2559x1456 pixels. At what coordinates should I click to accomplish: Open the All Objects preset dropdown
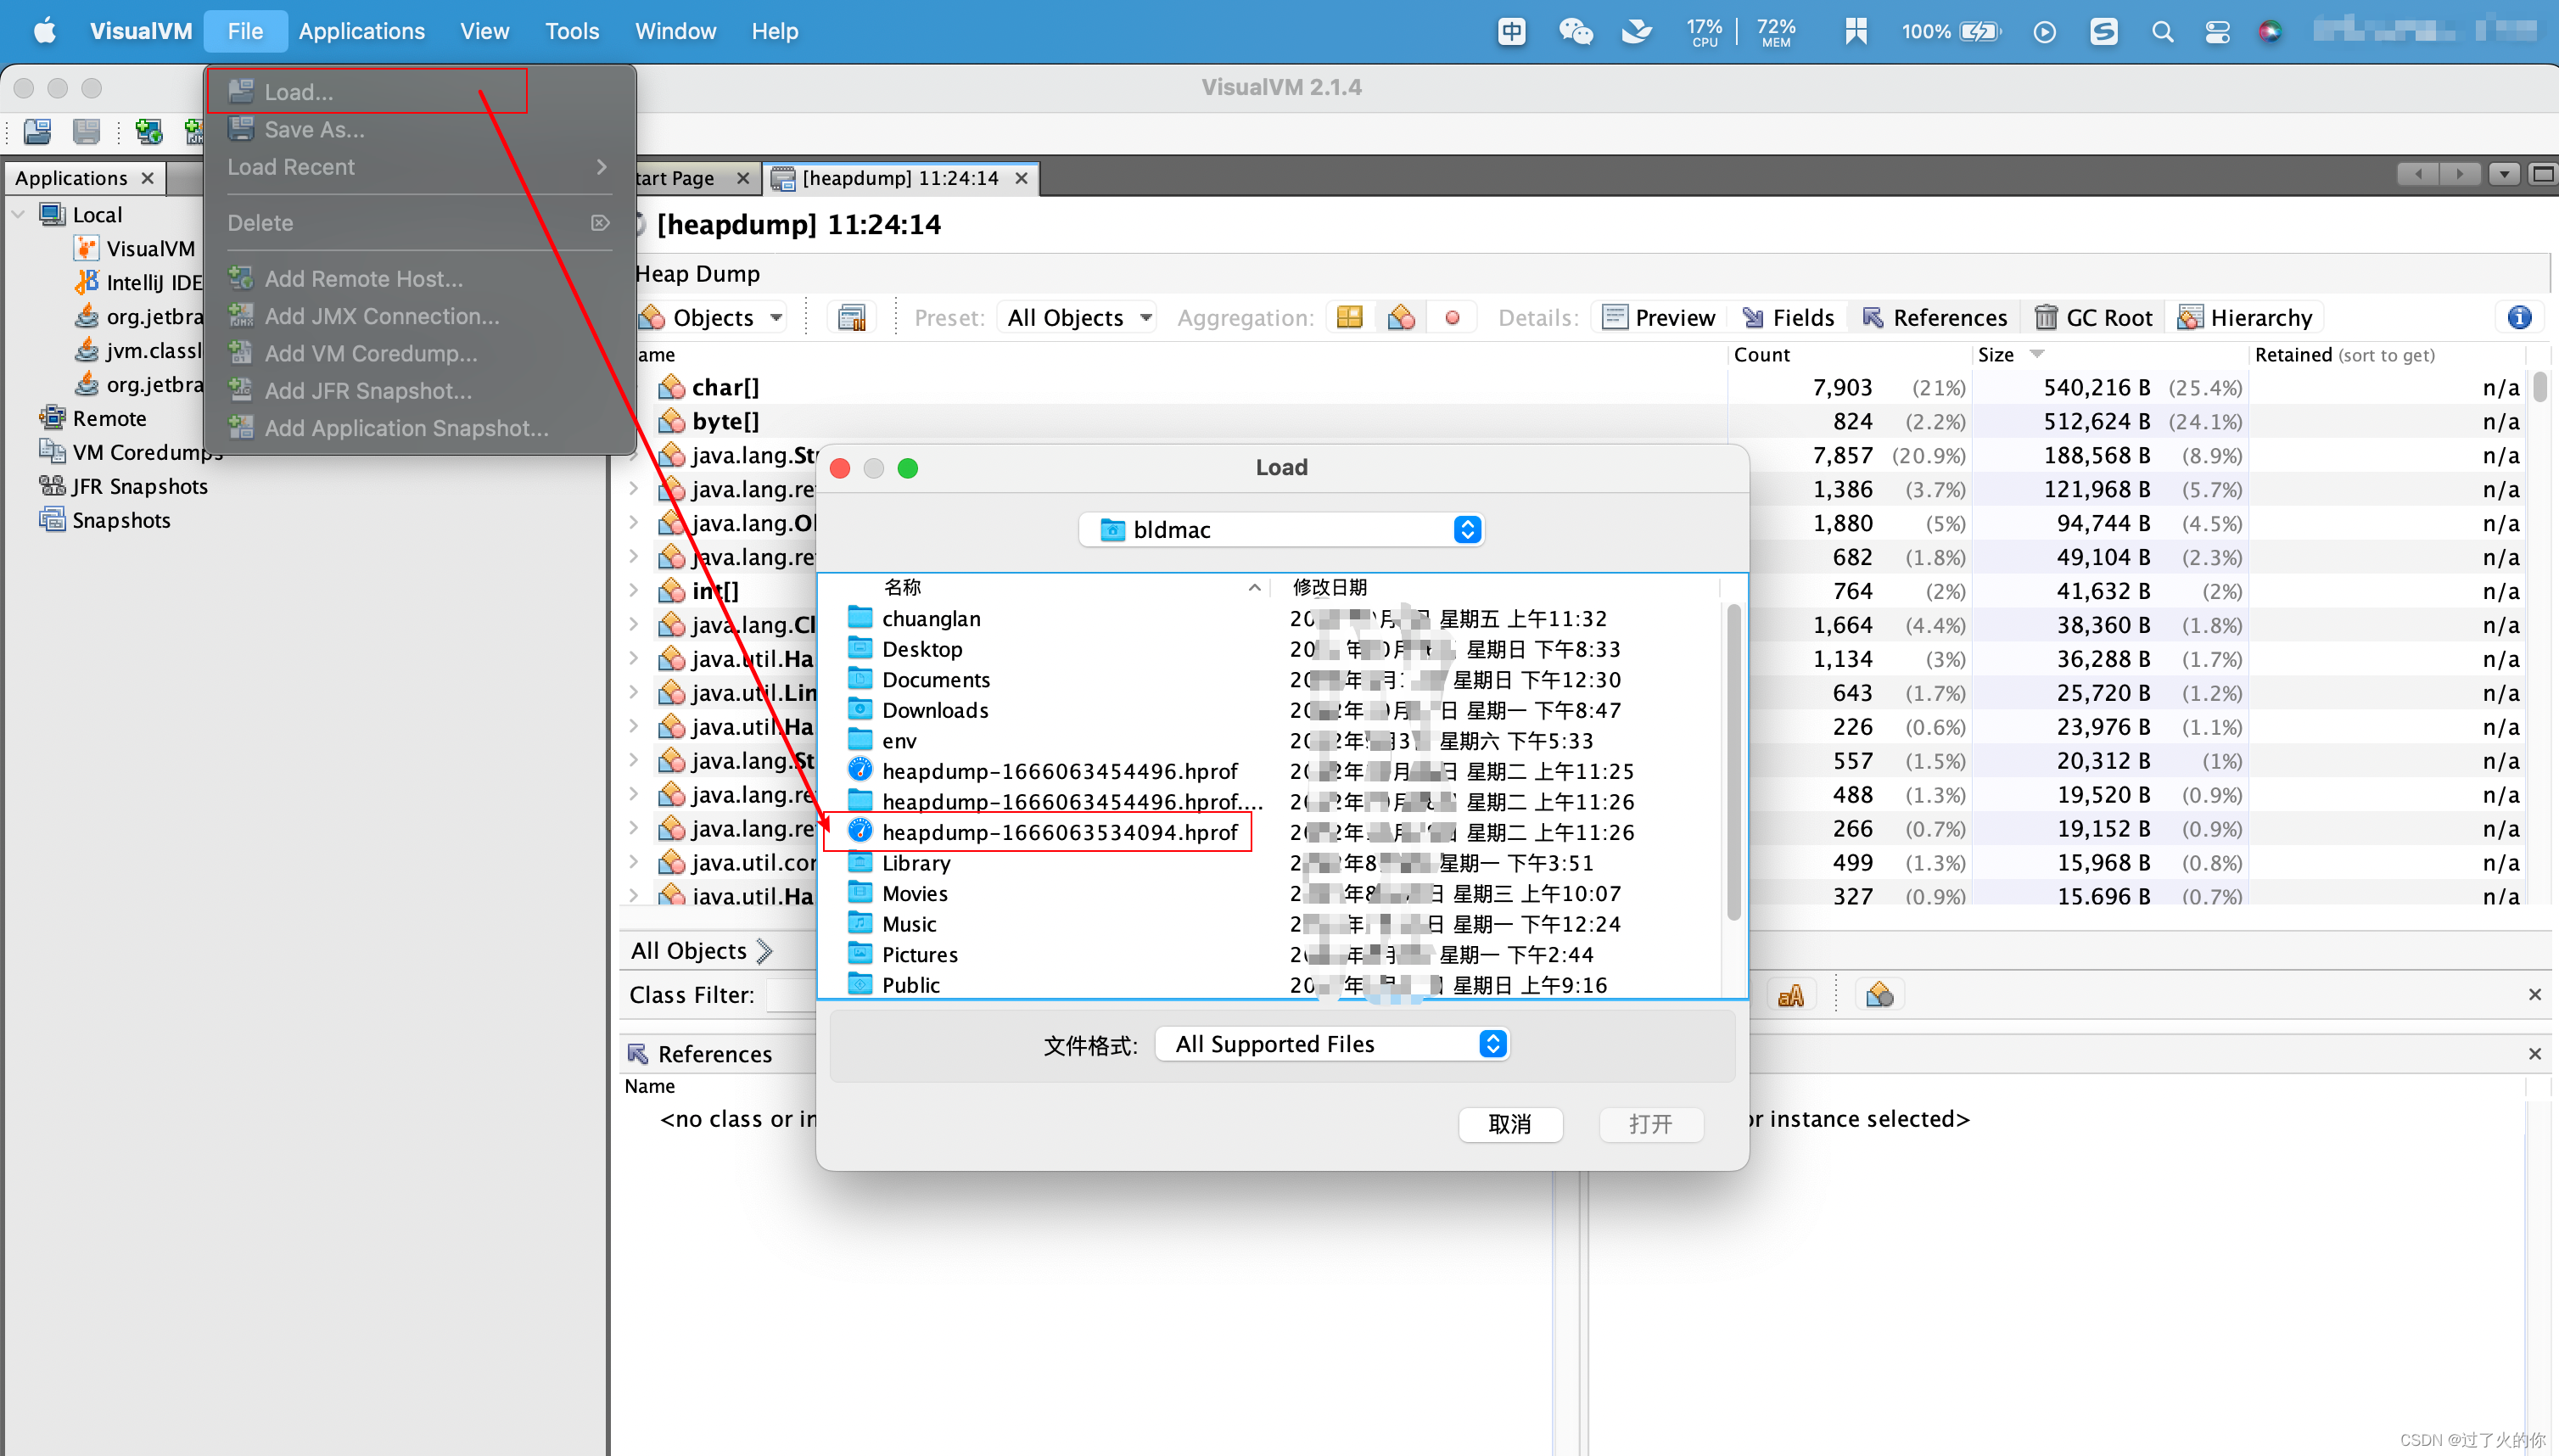[1078, 318]
